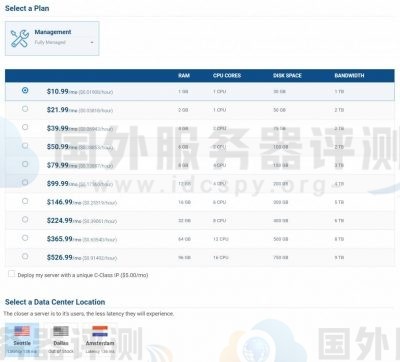The width and height of the screenshot is (400, 362).
Task: Select the $146.99 plan radio button
Action: (25, 201)
